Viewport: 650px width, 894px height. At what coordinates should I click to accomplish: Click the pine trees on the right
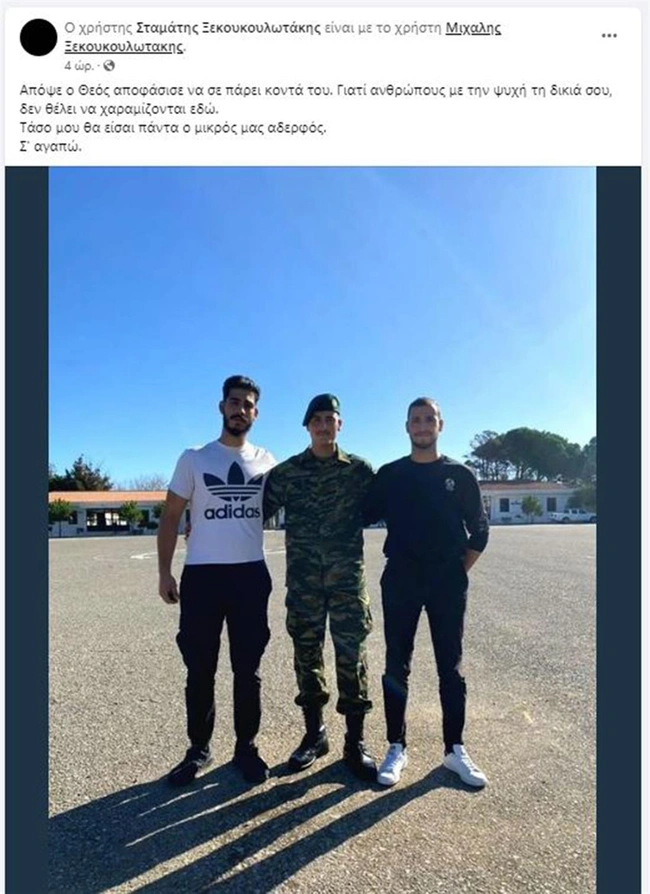point(529,454)
